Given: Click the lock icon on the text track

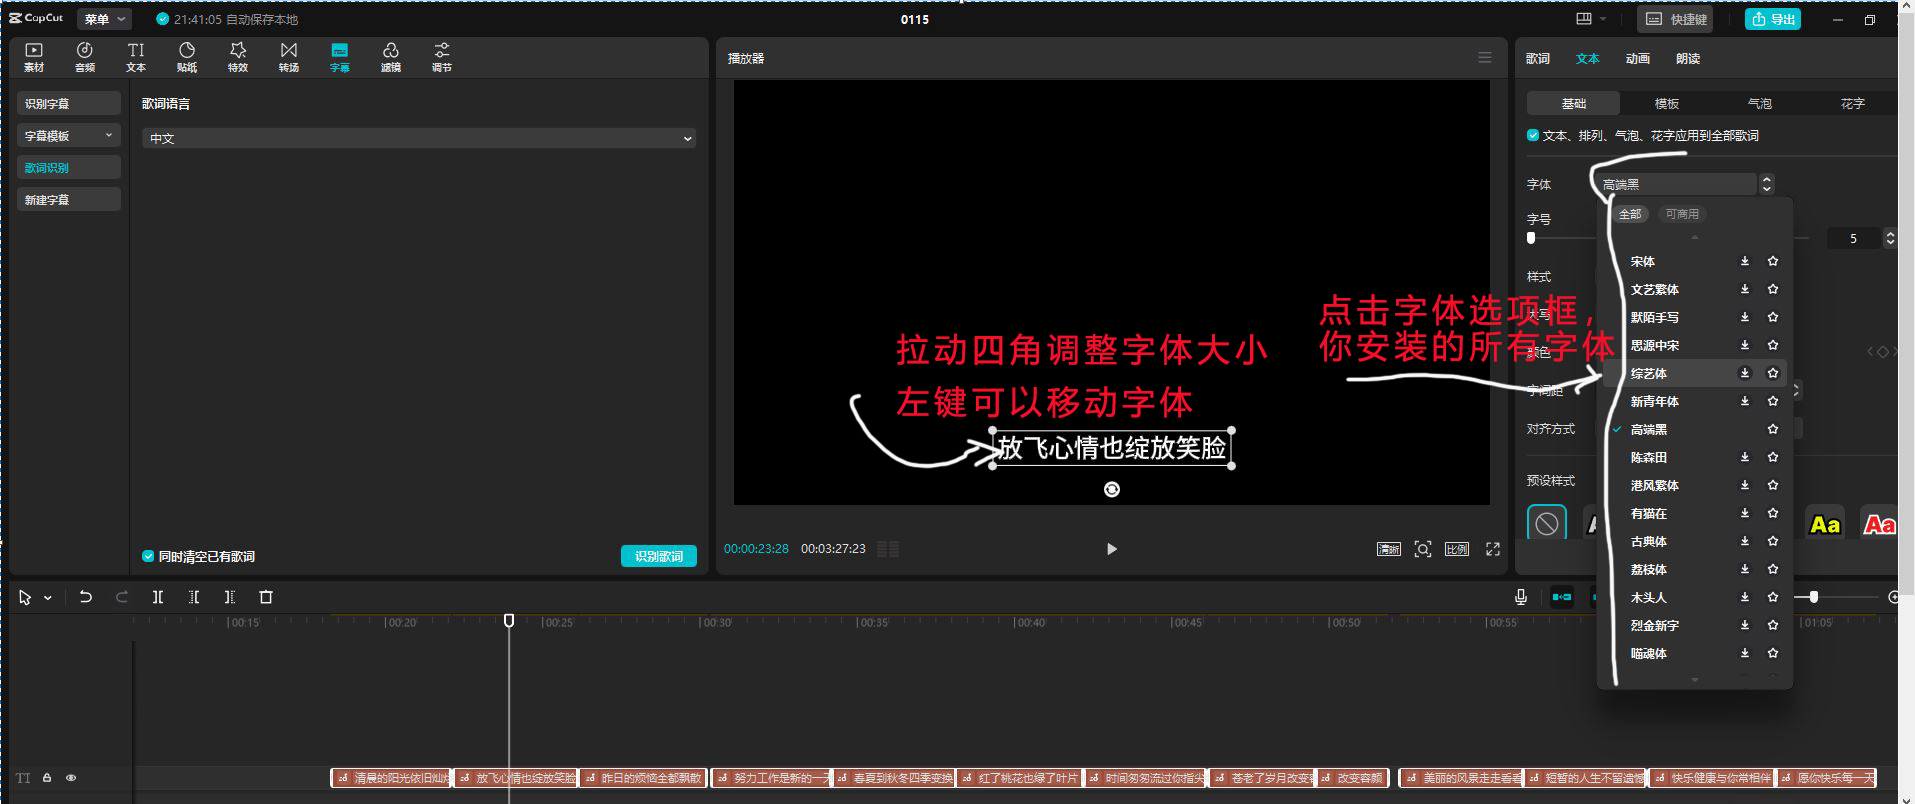Looking at the screenshot, I should [47, 777].
